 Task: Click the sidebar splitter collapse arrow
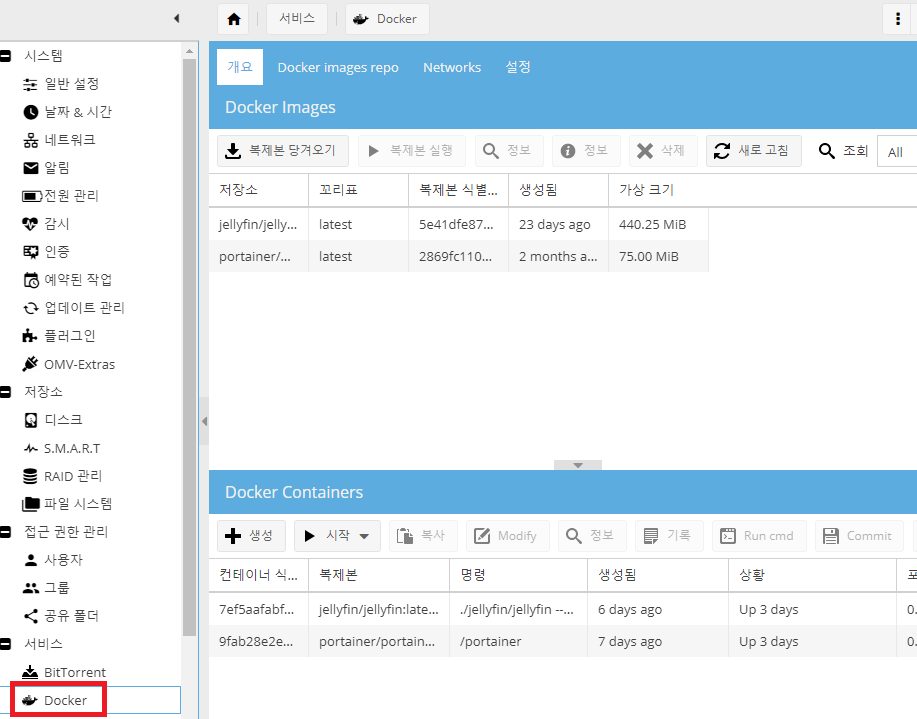(x=204, y=421)
